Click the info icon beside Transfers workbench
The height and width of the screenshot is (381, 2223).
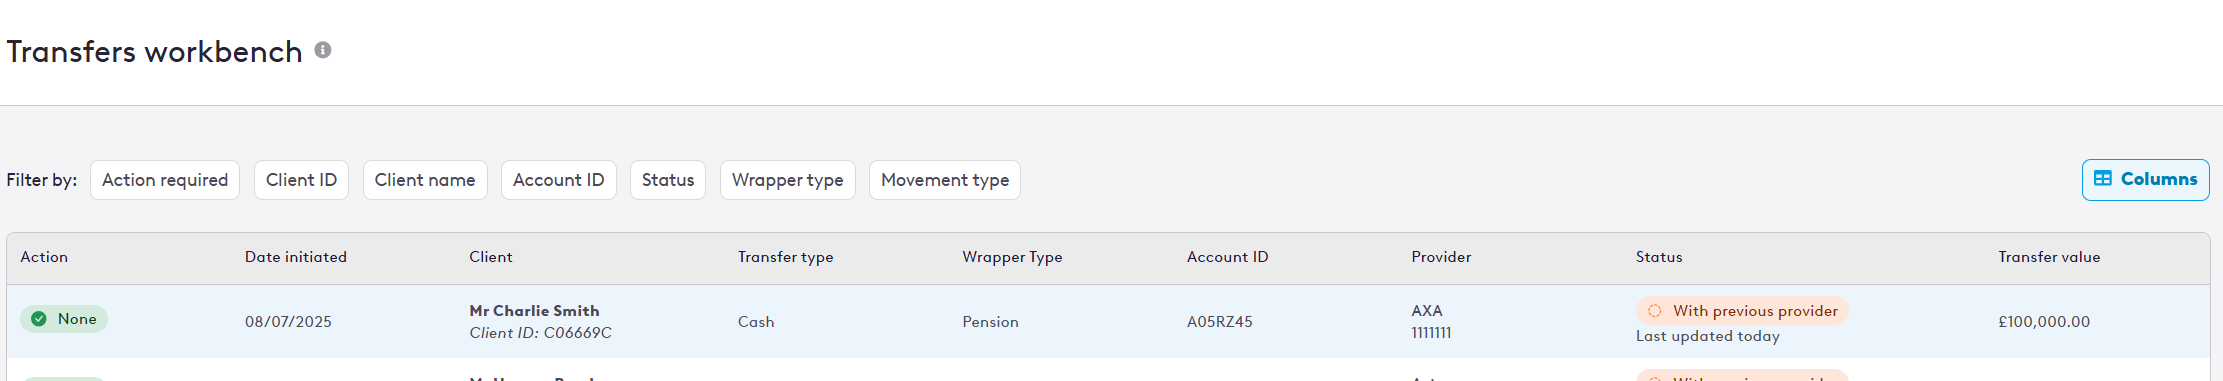[x=323, y=50]
